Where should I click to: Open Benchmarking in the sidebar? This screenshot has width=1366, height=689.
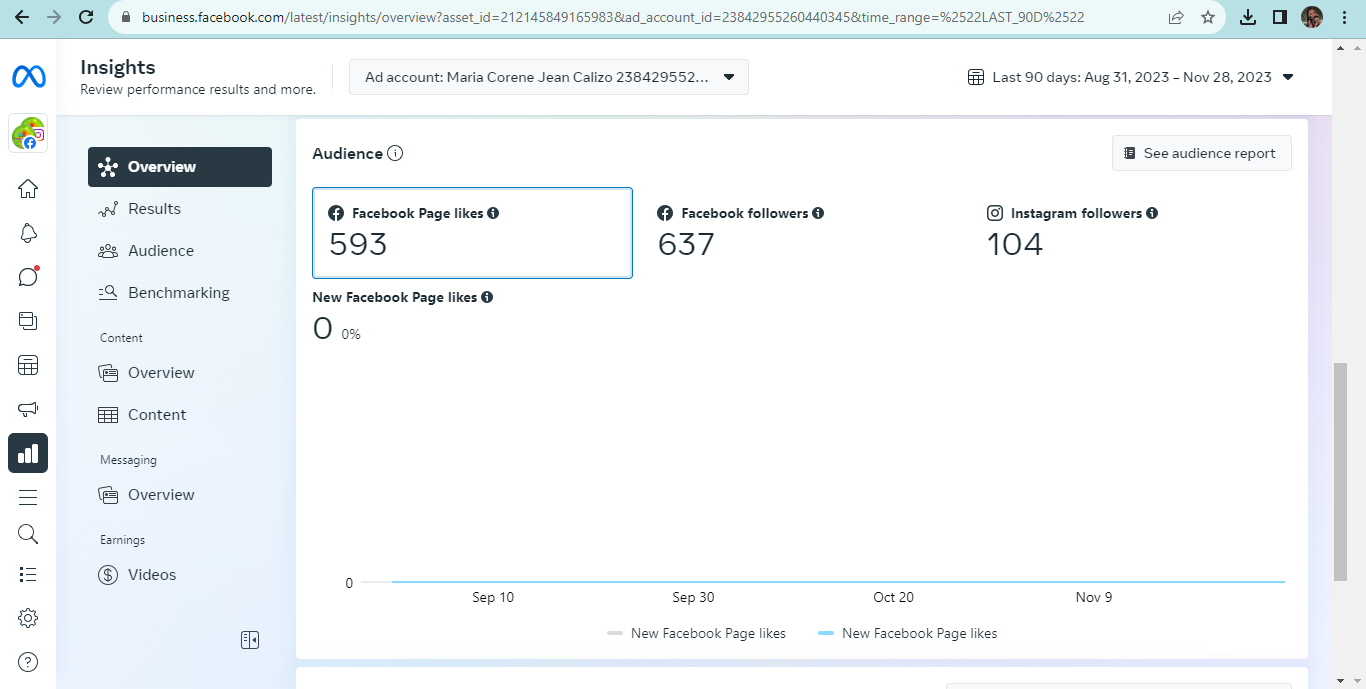[178, 293]
